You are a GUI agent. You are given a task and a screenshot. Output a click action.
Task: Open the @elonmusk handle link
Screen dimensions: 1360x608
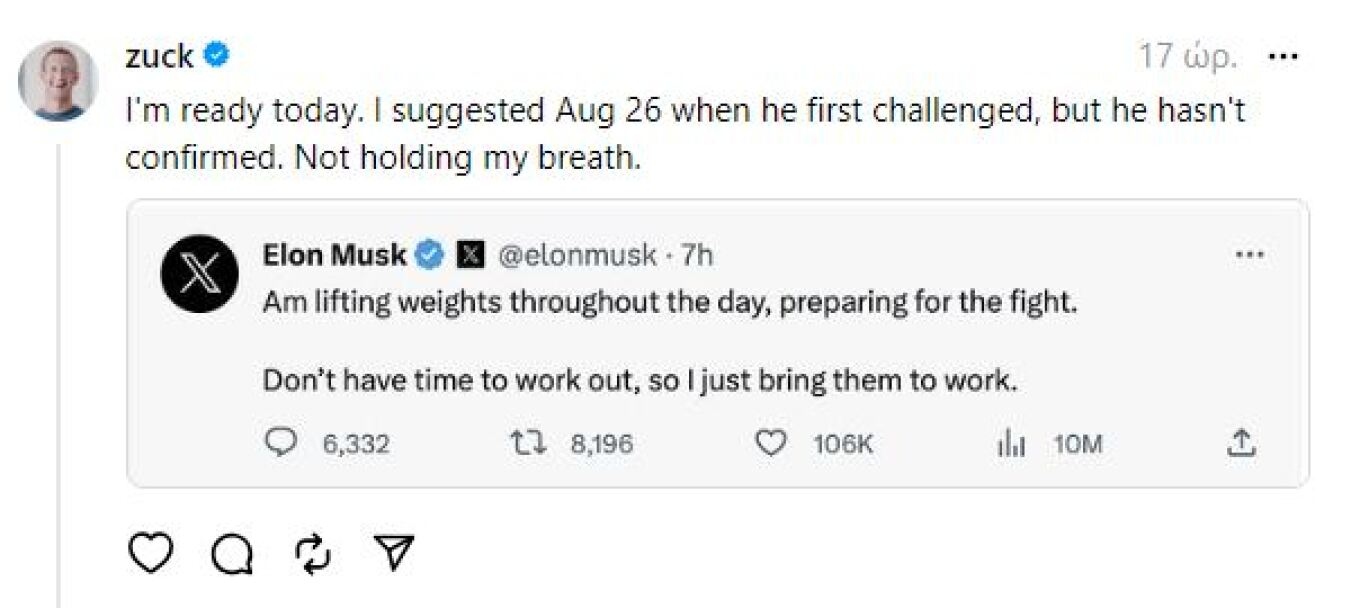point(575,255)
